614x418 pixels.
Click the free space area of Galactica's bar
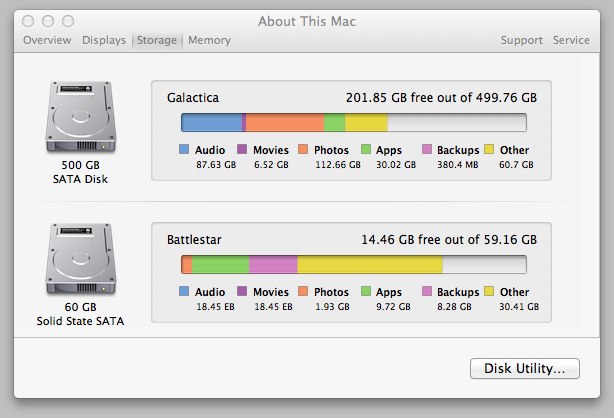[x=457, y=123]
